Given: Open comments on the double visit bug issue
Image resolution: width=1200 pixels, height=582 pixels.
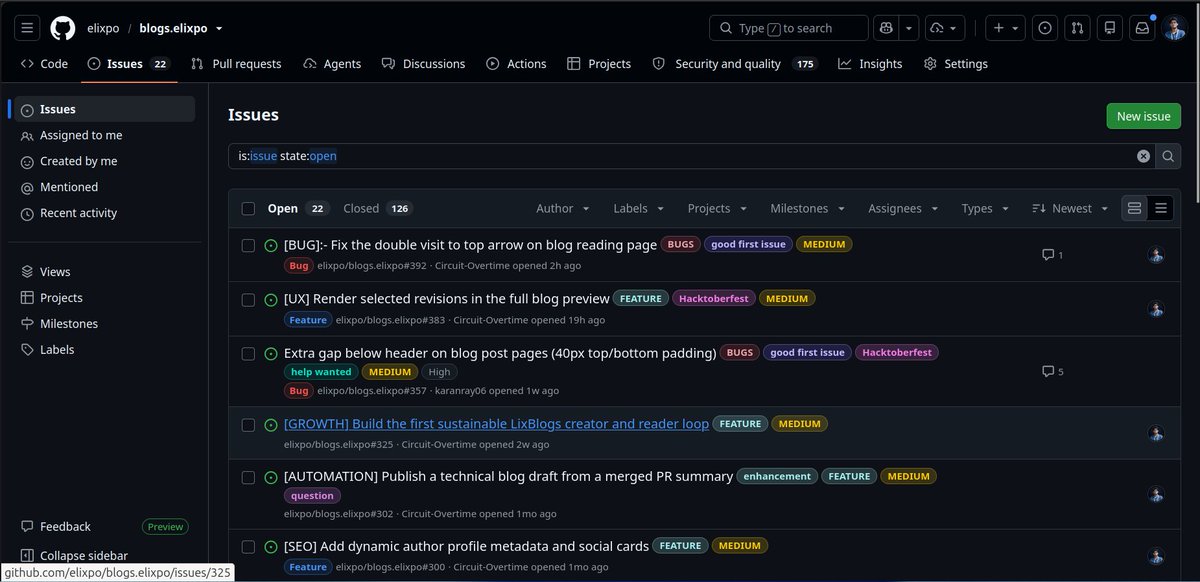Looking at the screenshot, I should [1052, 255].
